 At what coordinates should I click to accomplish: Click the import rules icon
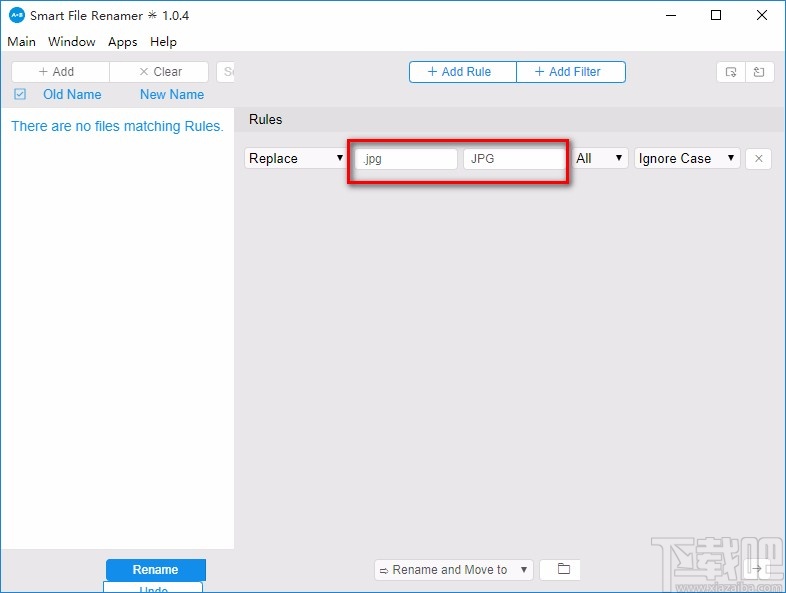coord(731,72)
